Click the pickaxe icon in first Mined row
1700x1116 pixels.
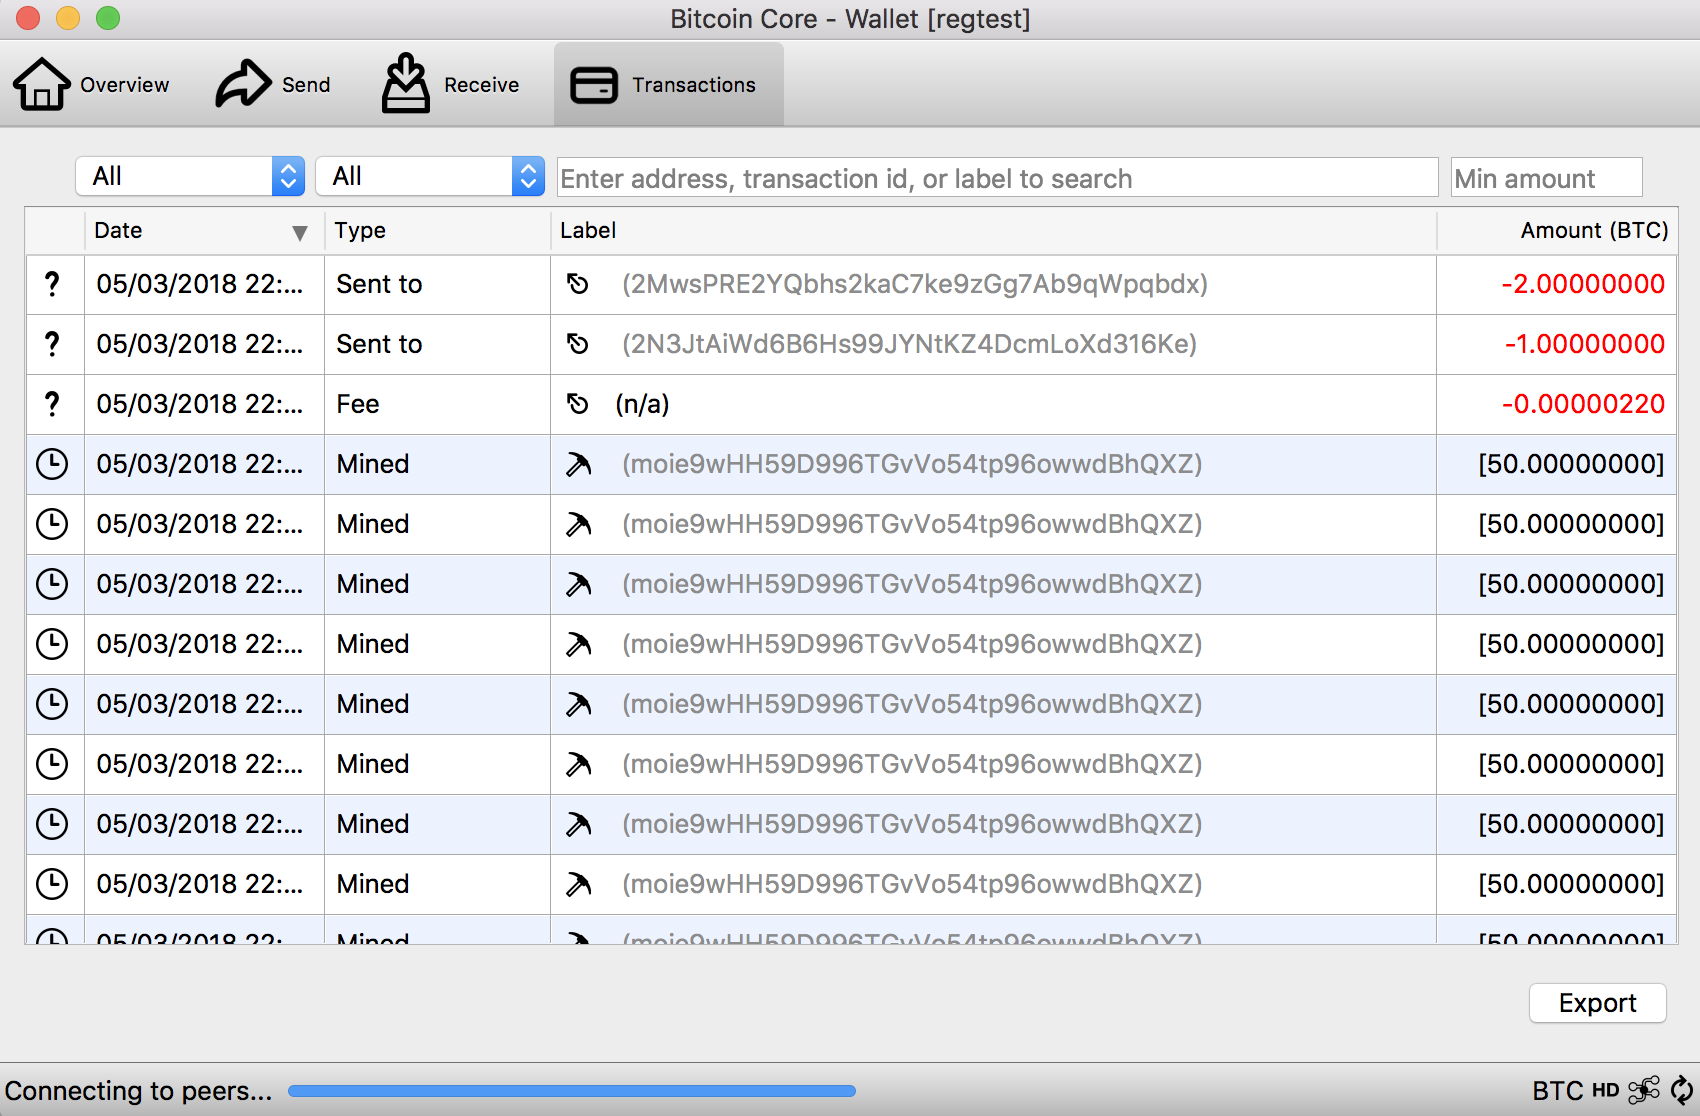click(578, 464)
